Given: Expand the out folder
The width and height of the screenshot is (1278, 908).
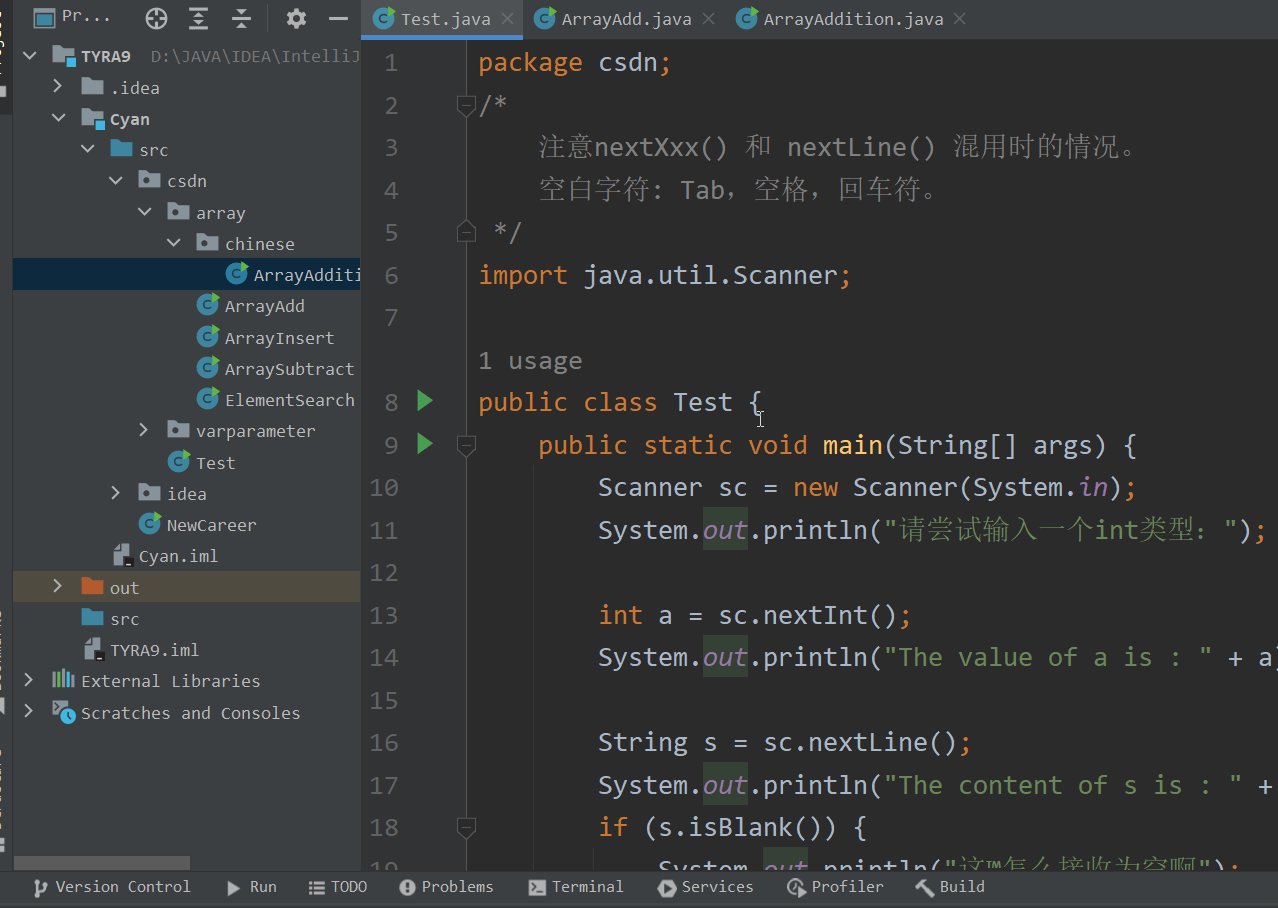Looking at the screenshot, I should 57,586.
